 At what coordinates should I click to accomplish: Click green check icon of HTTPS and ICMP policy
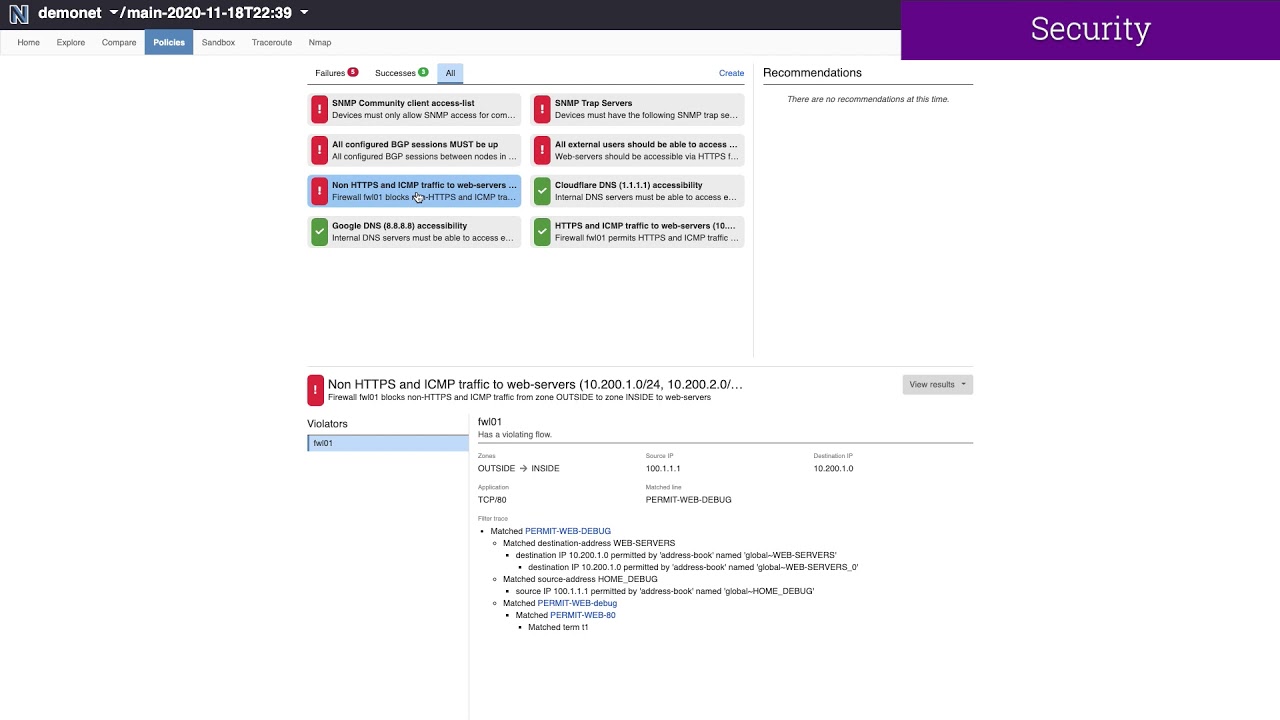(542, 232)
